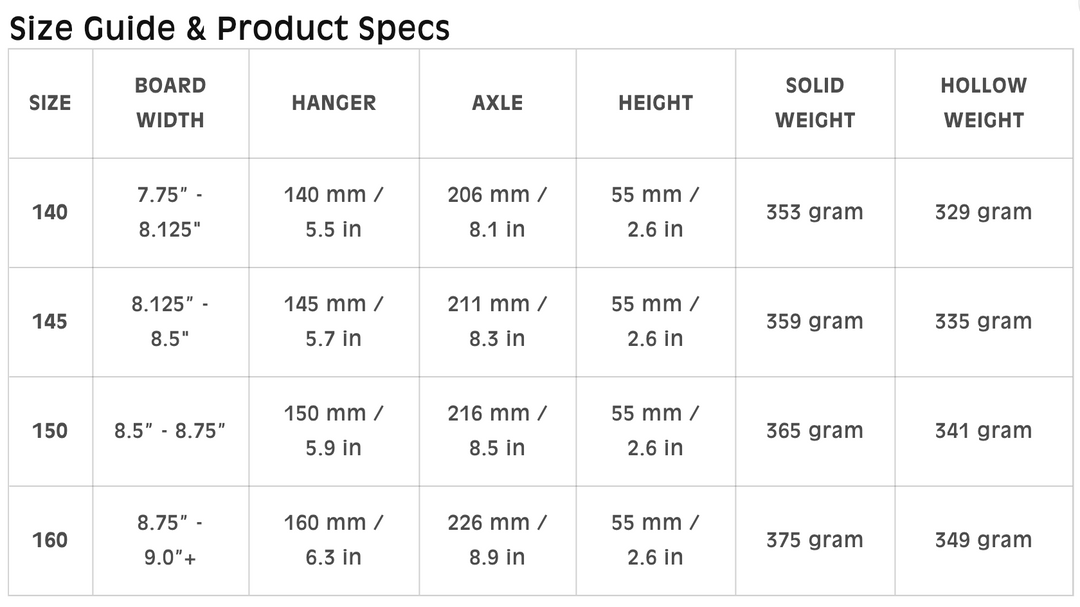Select the BOARD WIDTH column header
The image size is (1080, 607).
point(170,103)
